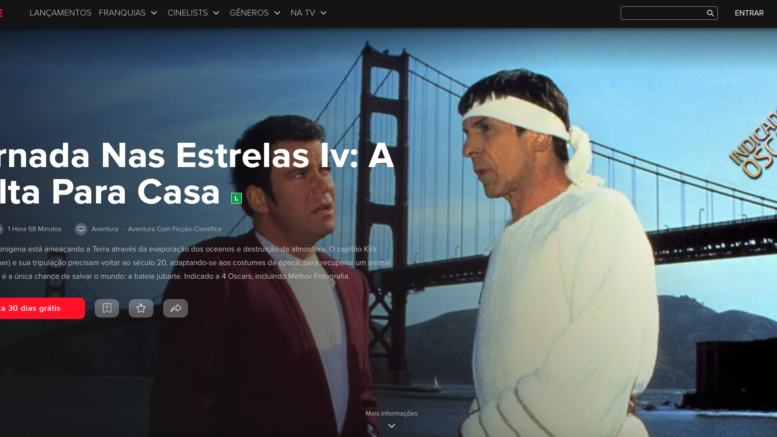The width and height of the screenshot is (777, 437).
Task: Expand the Franquias dropdown menu
Action: click(127, 13)
